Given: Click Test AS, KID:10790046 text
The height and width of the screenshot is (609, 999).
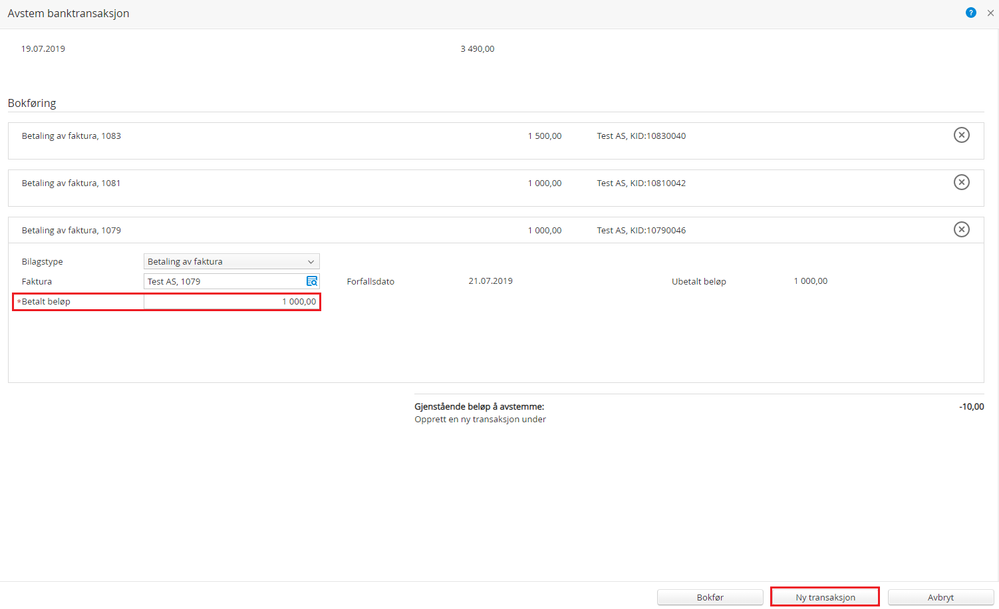Looking at the screenshot, I should tap(641, 230).
